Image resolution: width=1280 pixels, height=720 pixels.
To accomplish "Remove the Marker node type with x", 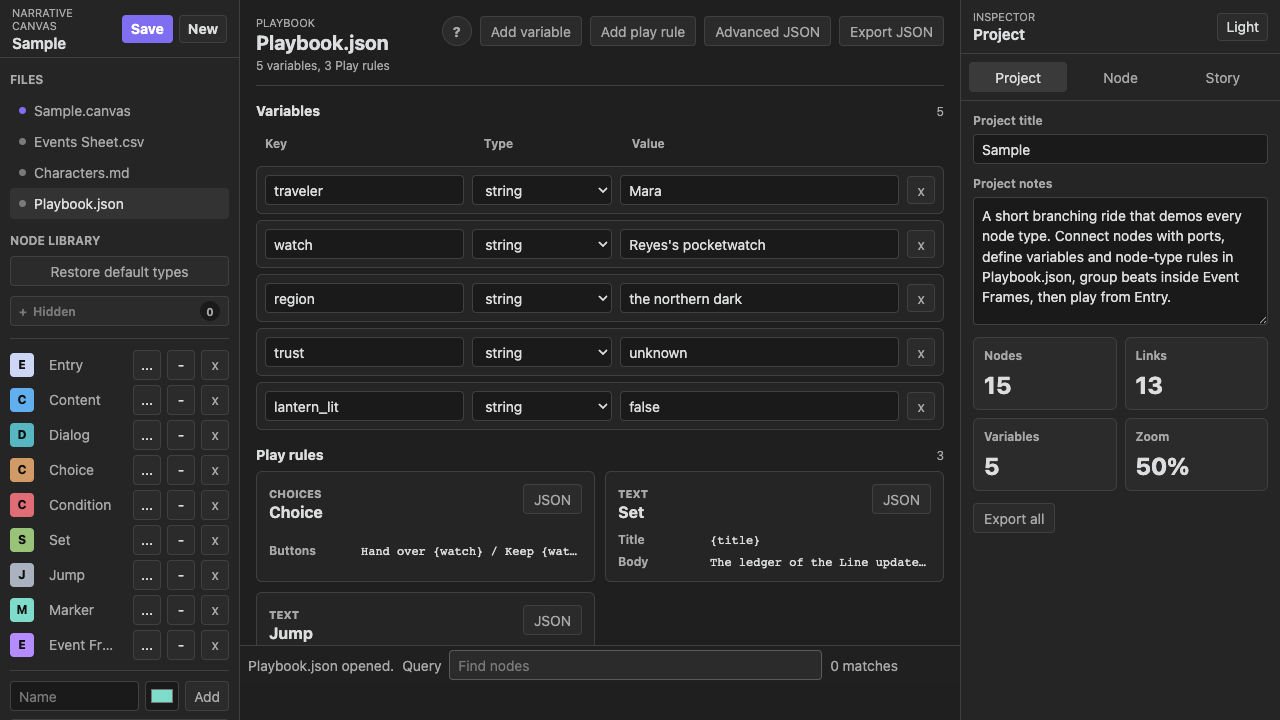I will 215,610.
